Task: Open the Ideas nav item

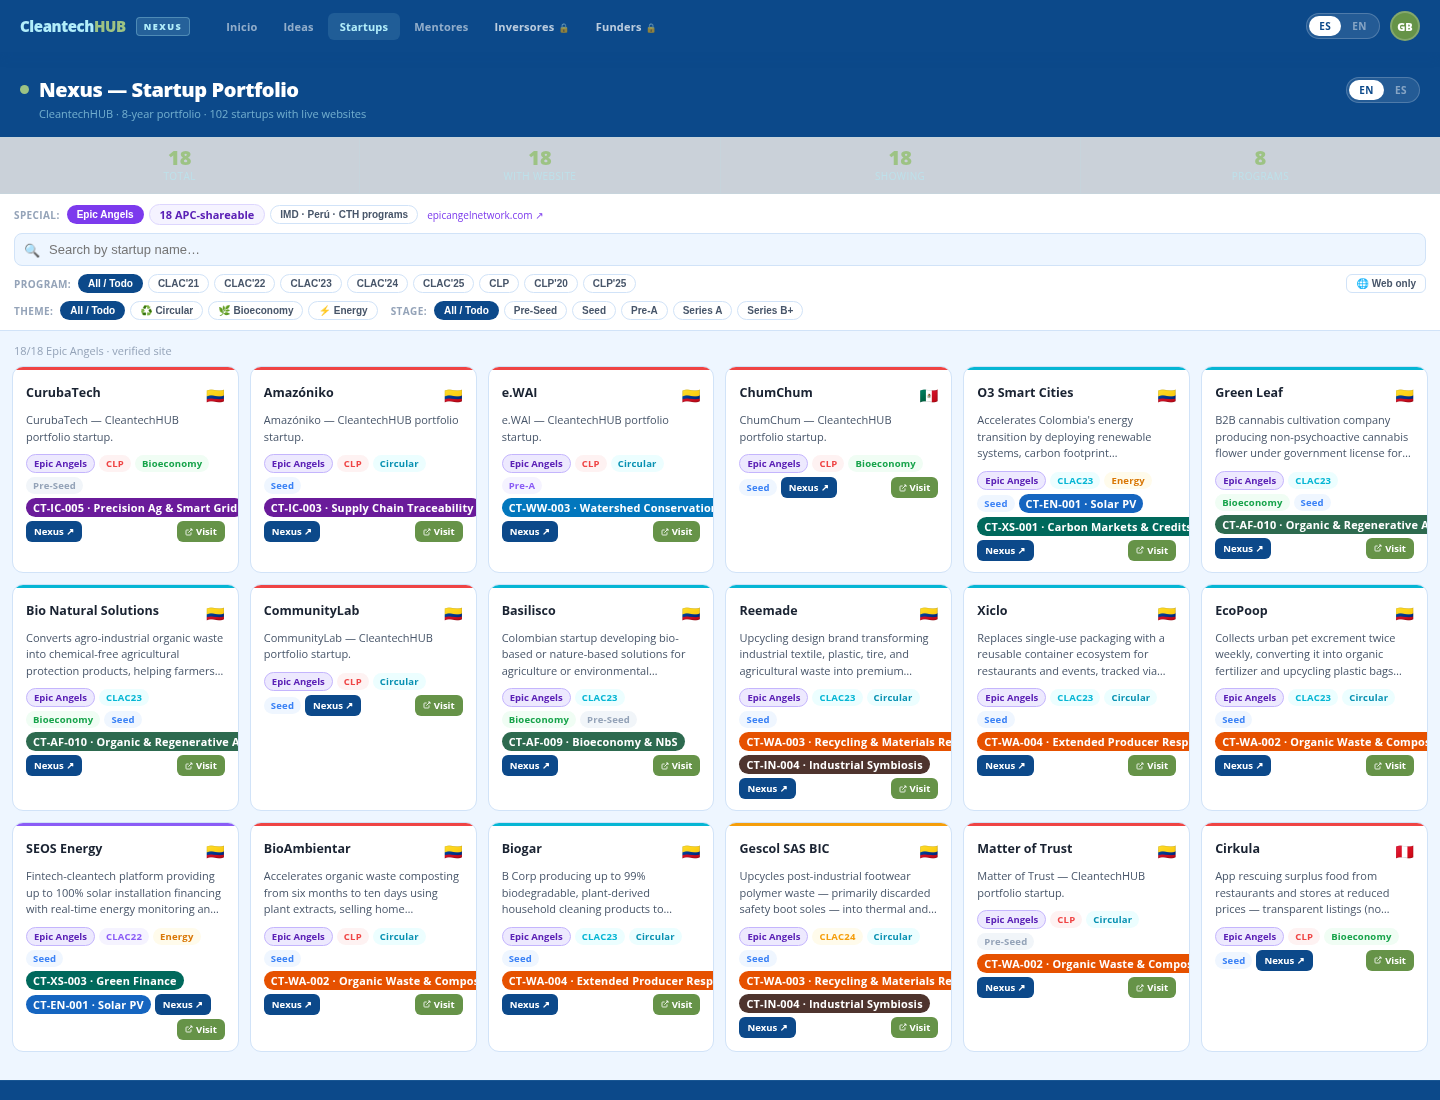Action: click(298, 27)
